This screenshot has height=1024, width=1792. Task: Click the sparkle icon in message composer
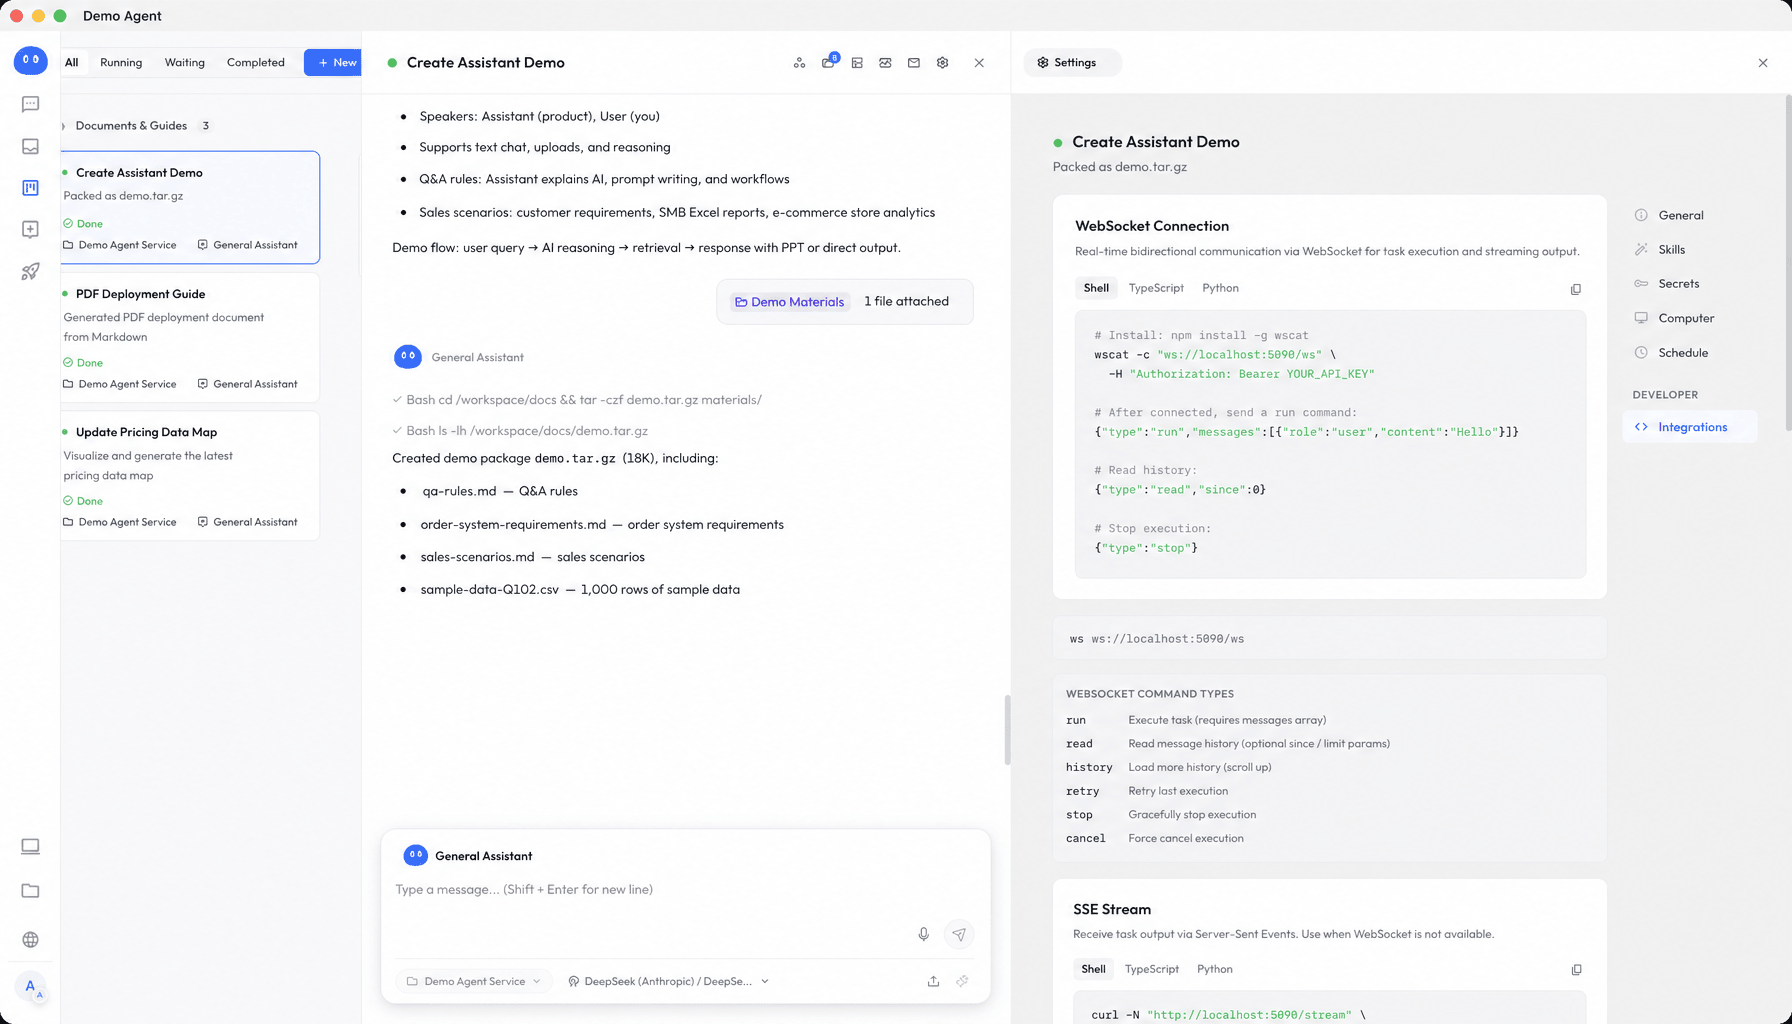(962, 982)
